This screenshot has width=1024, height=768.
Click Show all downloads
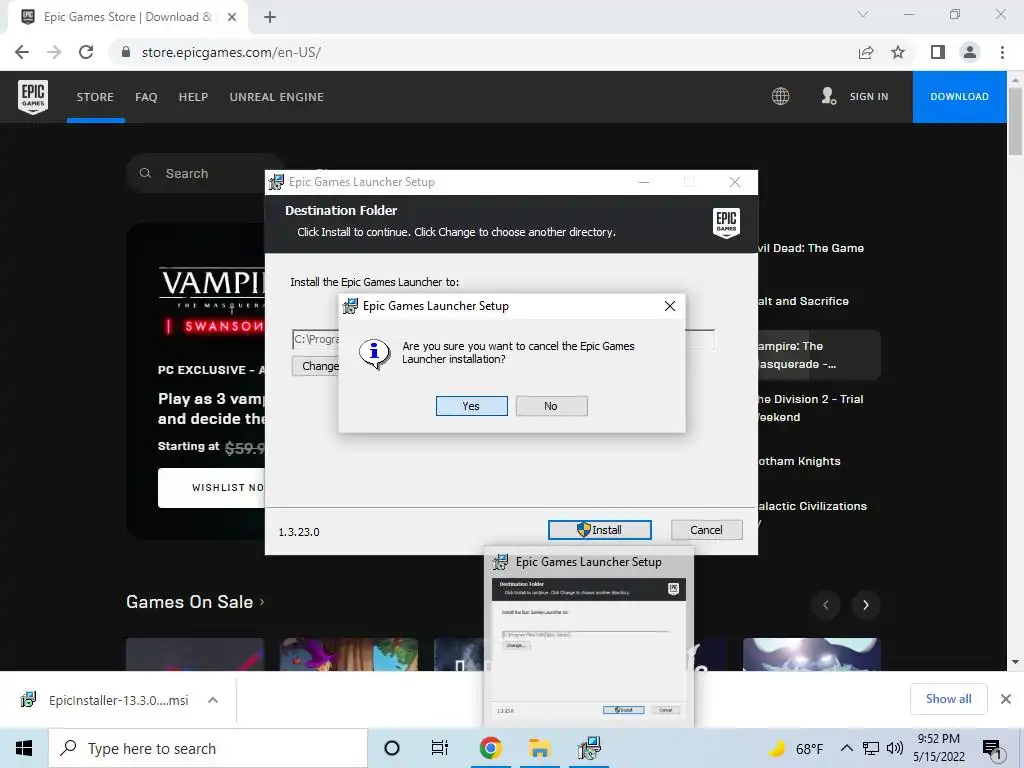[948, 699]
